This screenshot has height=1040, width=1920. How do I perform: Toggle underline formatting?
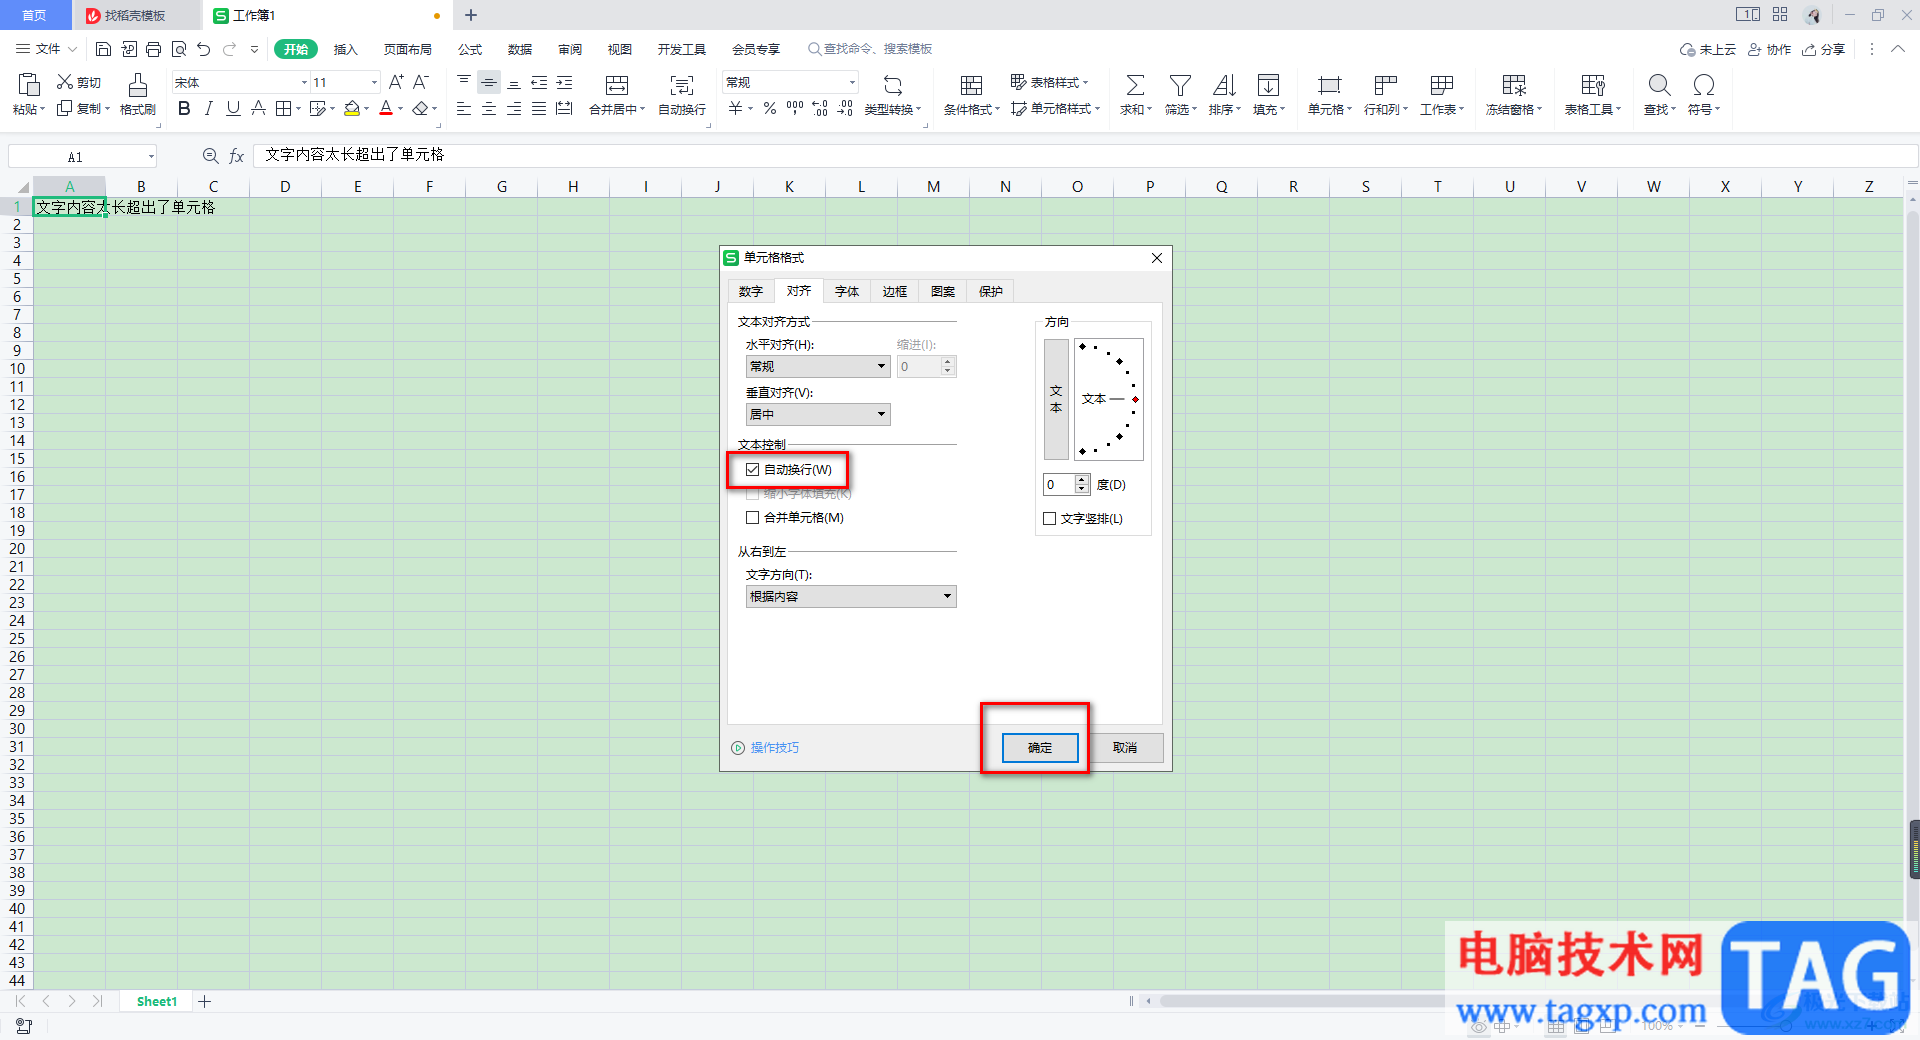tap(233, 108)
